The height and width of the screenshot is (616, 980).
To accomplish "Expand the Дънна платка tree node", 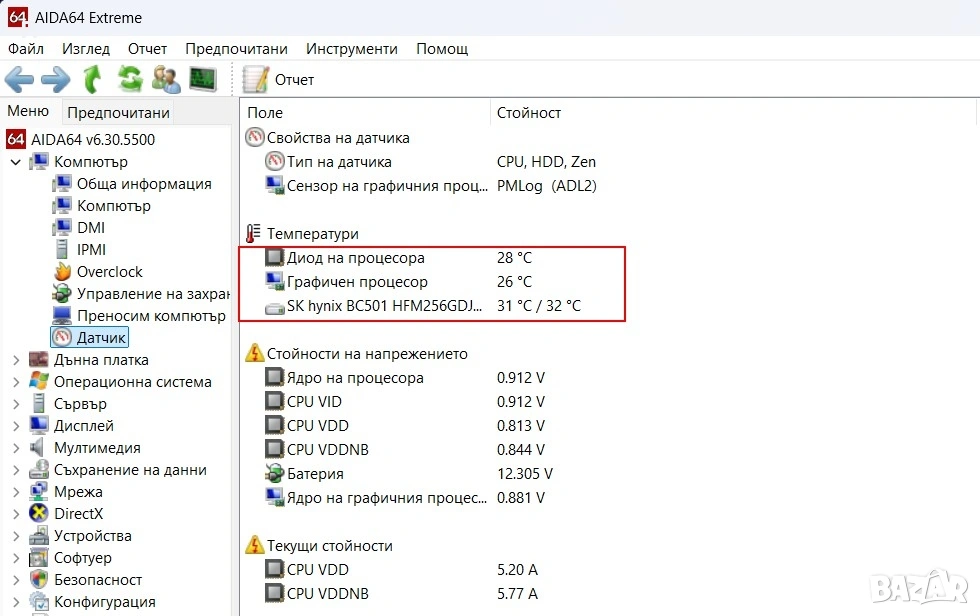I will (16, 360).
